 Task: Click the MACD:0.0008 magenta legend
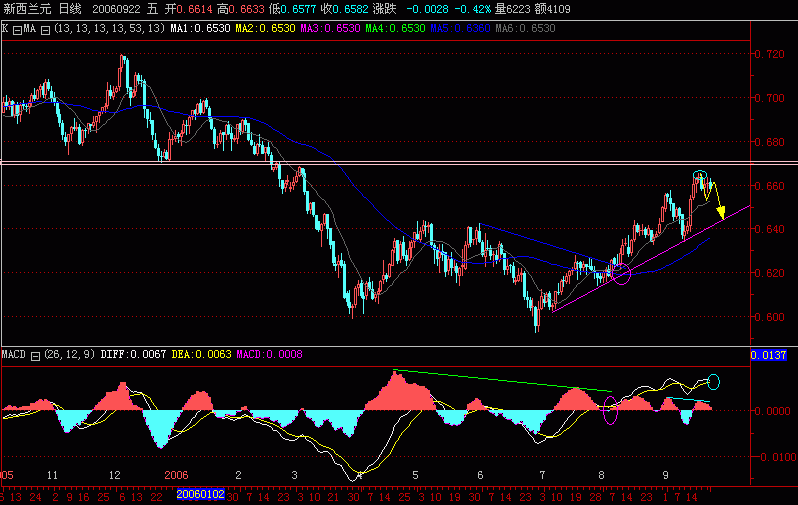coord(269,354)
